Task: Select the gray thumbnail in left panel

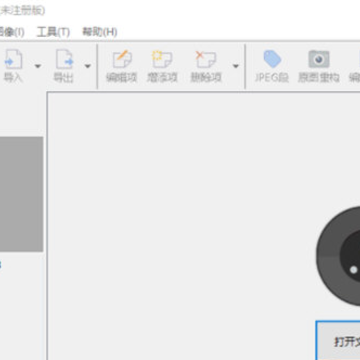Action: pos(21,194)
